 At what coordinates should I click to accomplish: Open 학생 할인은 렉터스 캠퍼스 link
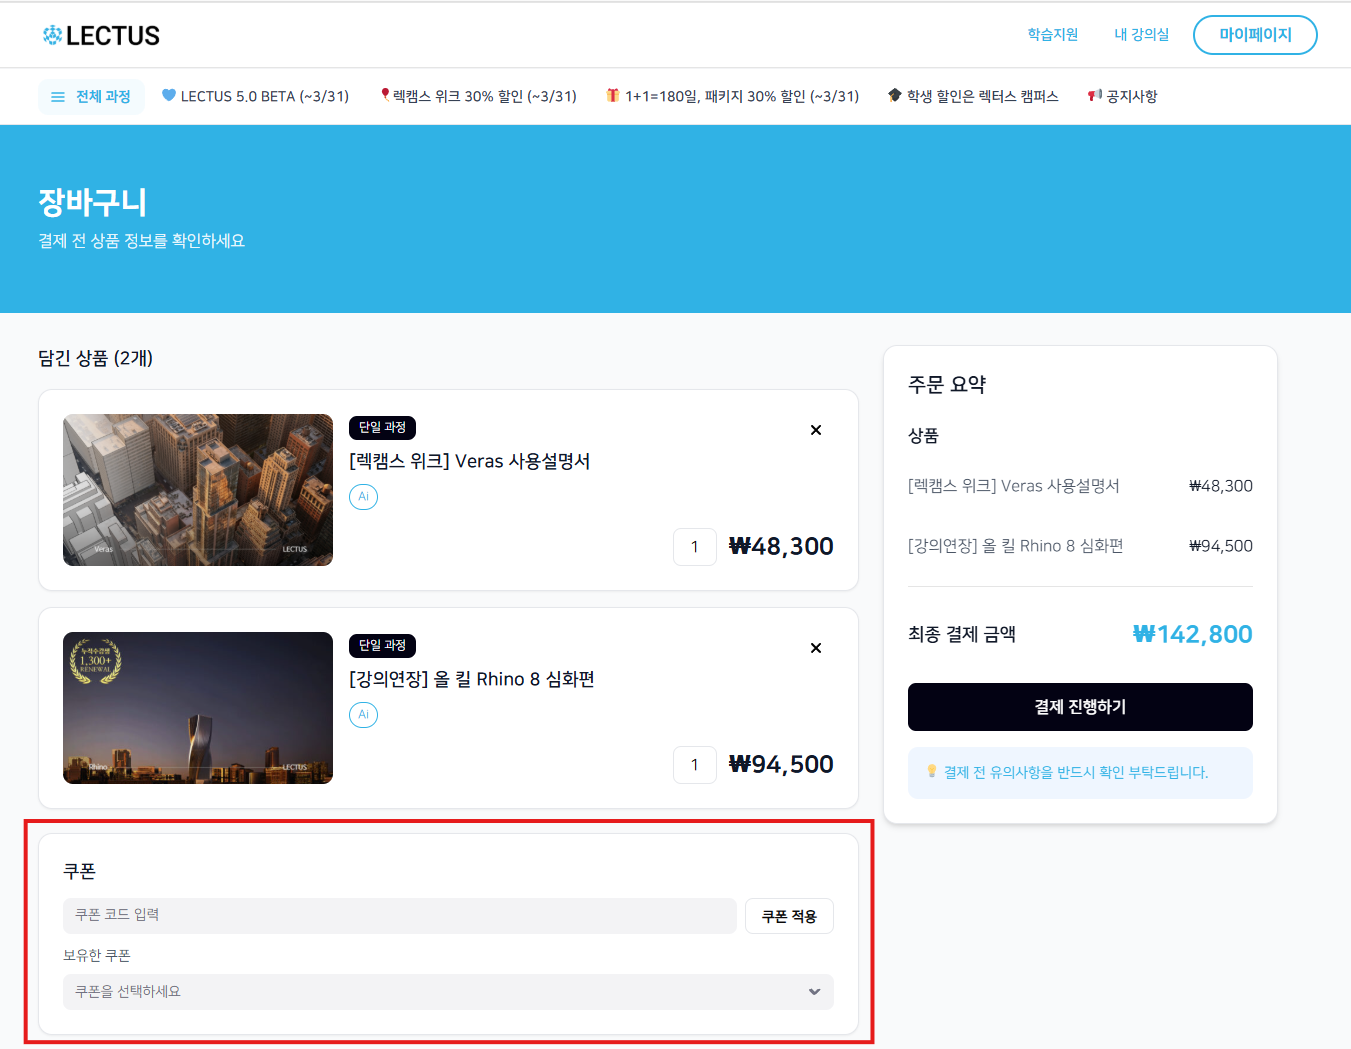[x=973, y=97]
